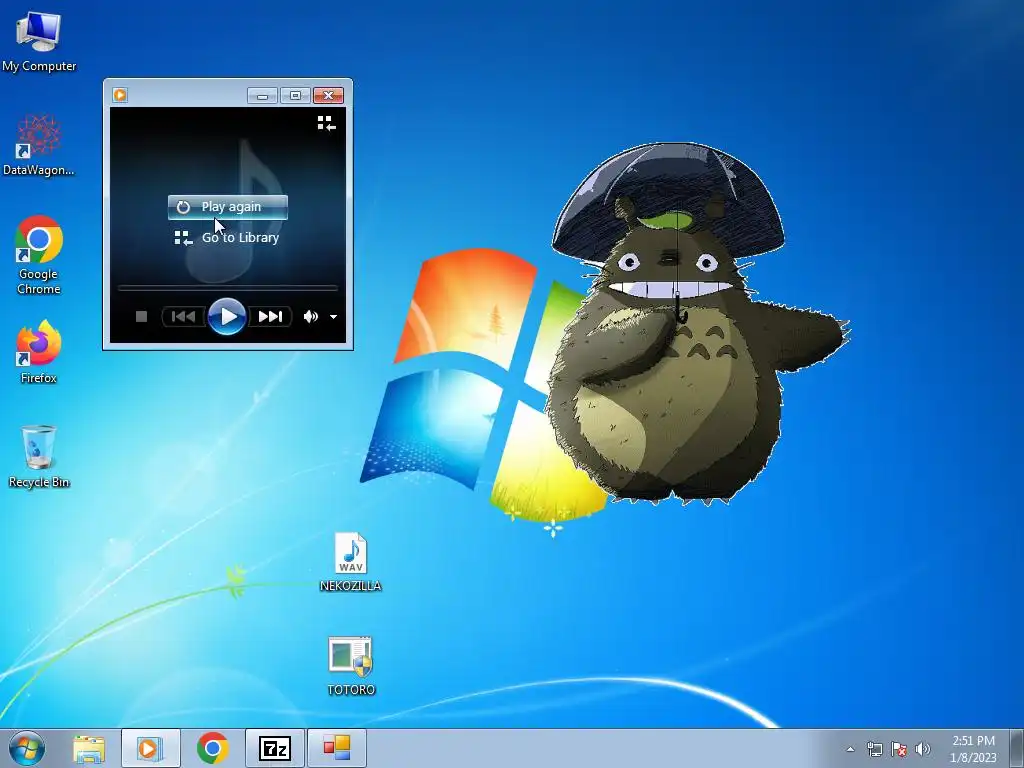The width and height of the screenshot is (1024, 768).
Task: Switch to Library icon at the player's top corner
Action: 326,123
